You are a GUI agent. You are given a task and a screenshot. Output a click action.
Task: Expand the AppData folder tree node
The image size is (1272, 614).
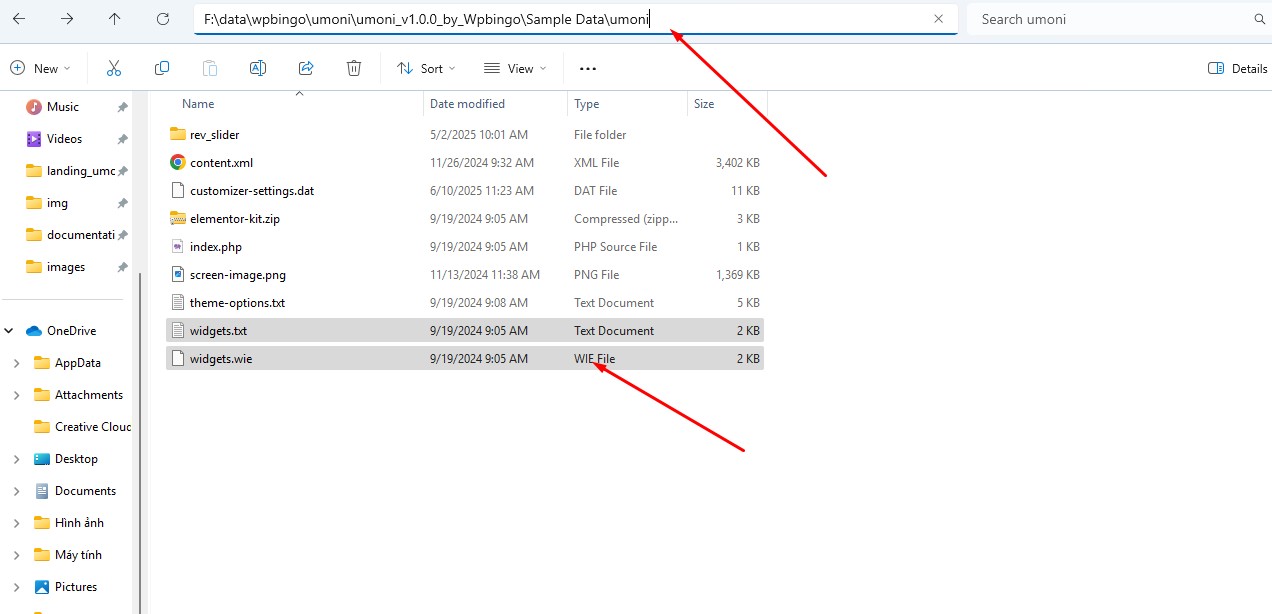[16, 363]
